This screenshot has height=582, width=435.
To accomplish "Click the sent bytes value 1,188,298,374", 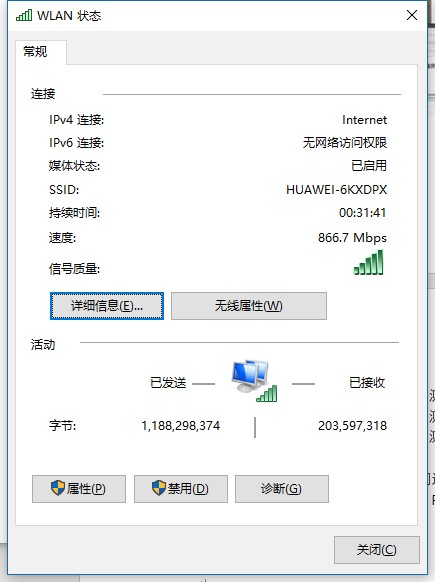I will [x=181, y=425].
